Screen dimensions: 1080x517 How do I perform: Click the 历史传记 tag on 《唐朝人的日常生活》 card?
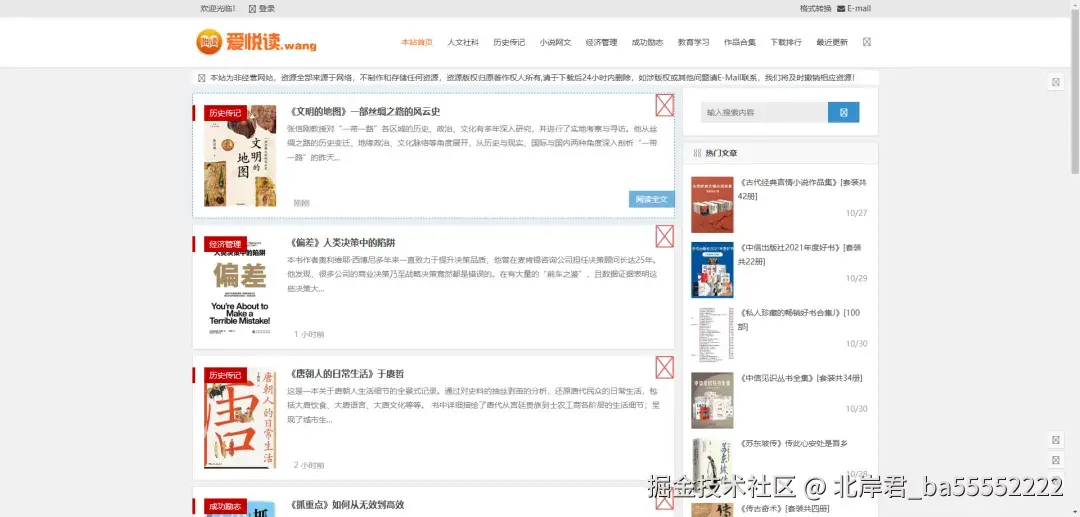point(225,374)
